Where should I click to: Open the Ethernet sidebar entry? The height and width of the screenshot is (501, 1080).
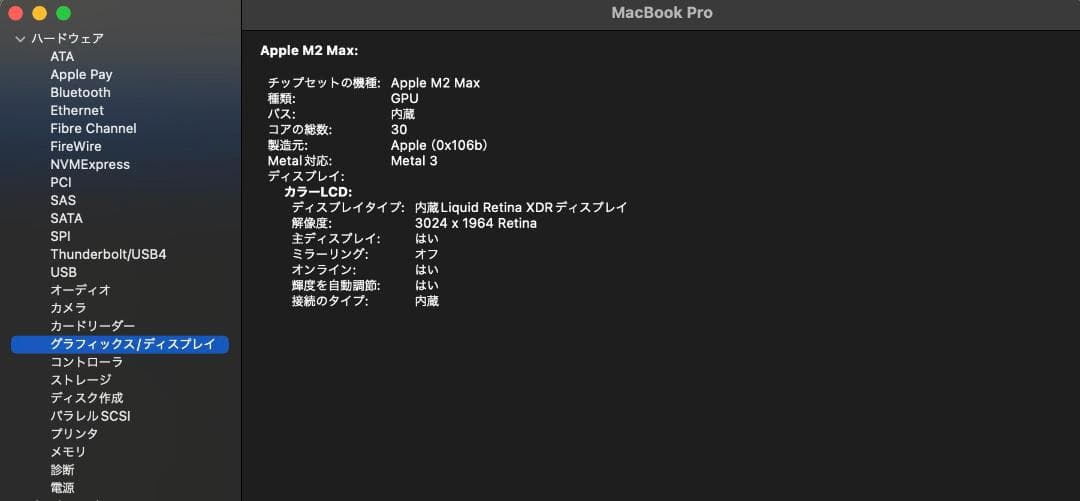pos(77,110)
